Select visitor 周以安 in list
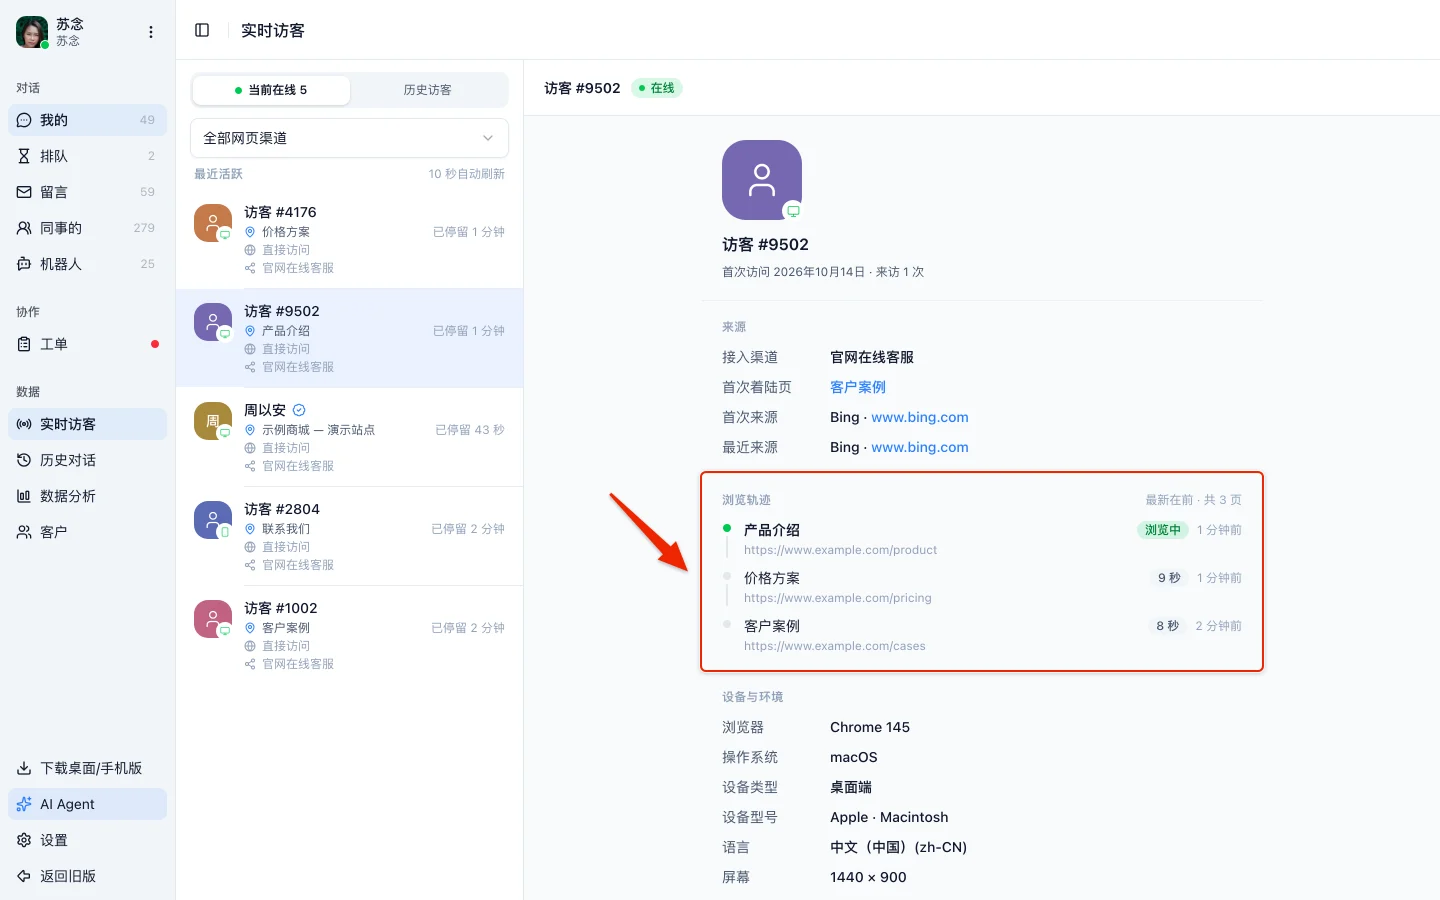Image resolution: width=1440 pixels, height=900 pixels. point(349,438)
